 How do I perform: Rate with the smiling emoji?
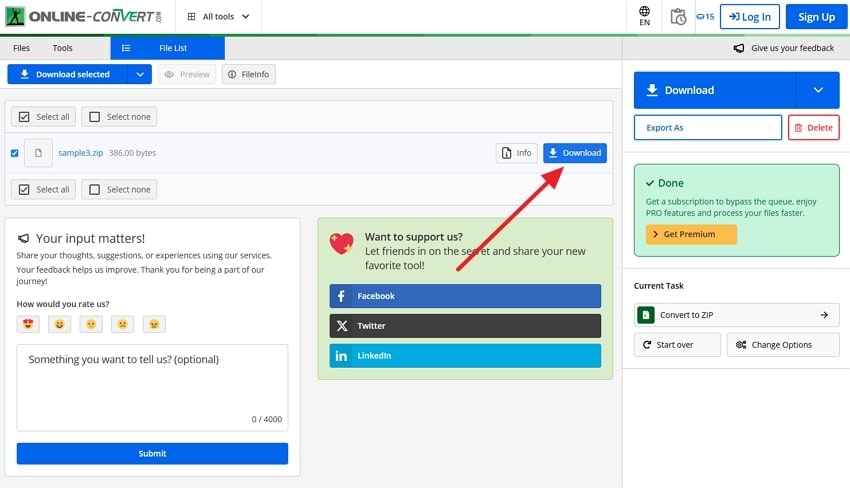coord(60,324)
